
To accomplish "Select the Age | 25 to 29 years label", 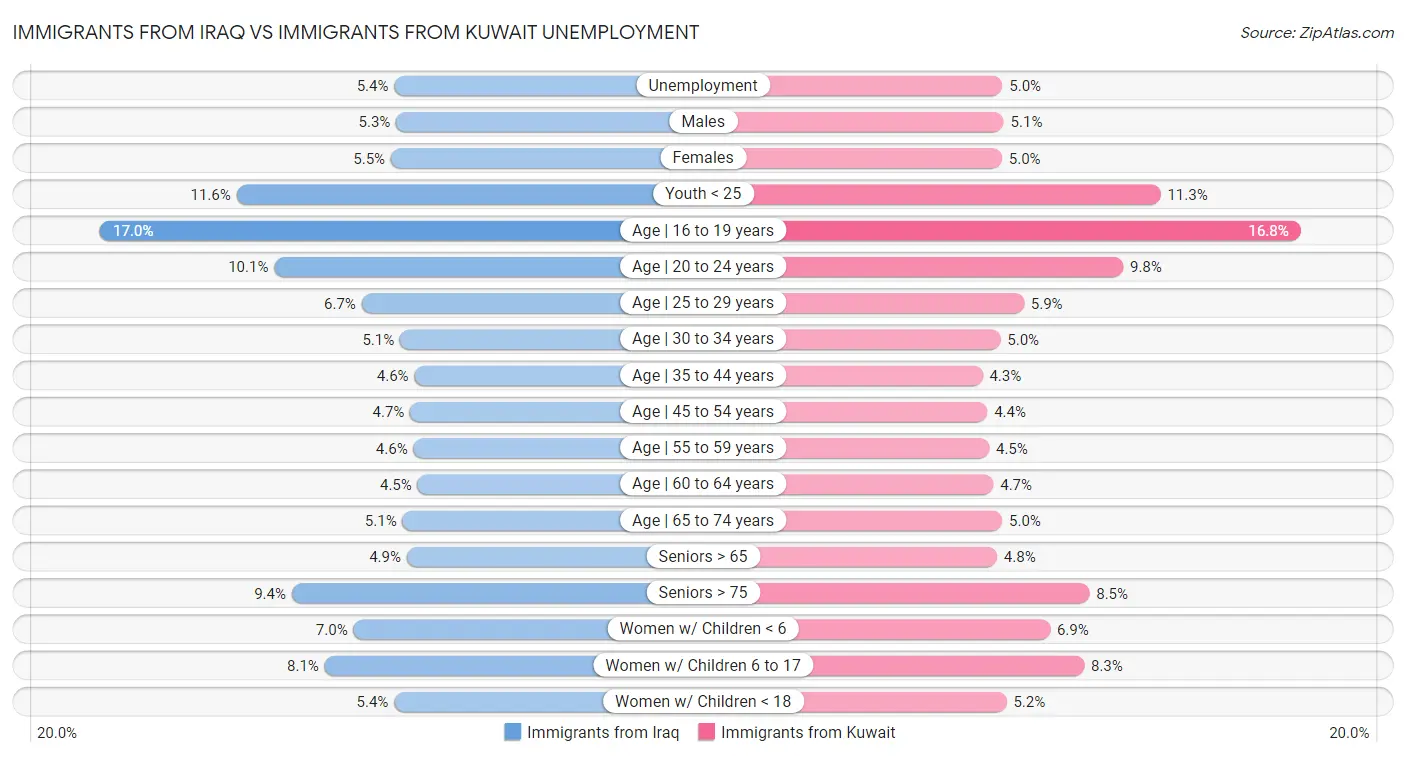I will coord(703,303).
